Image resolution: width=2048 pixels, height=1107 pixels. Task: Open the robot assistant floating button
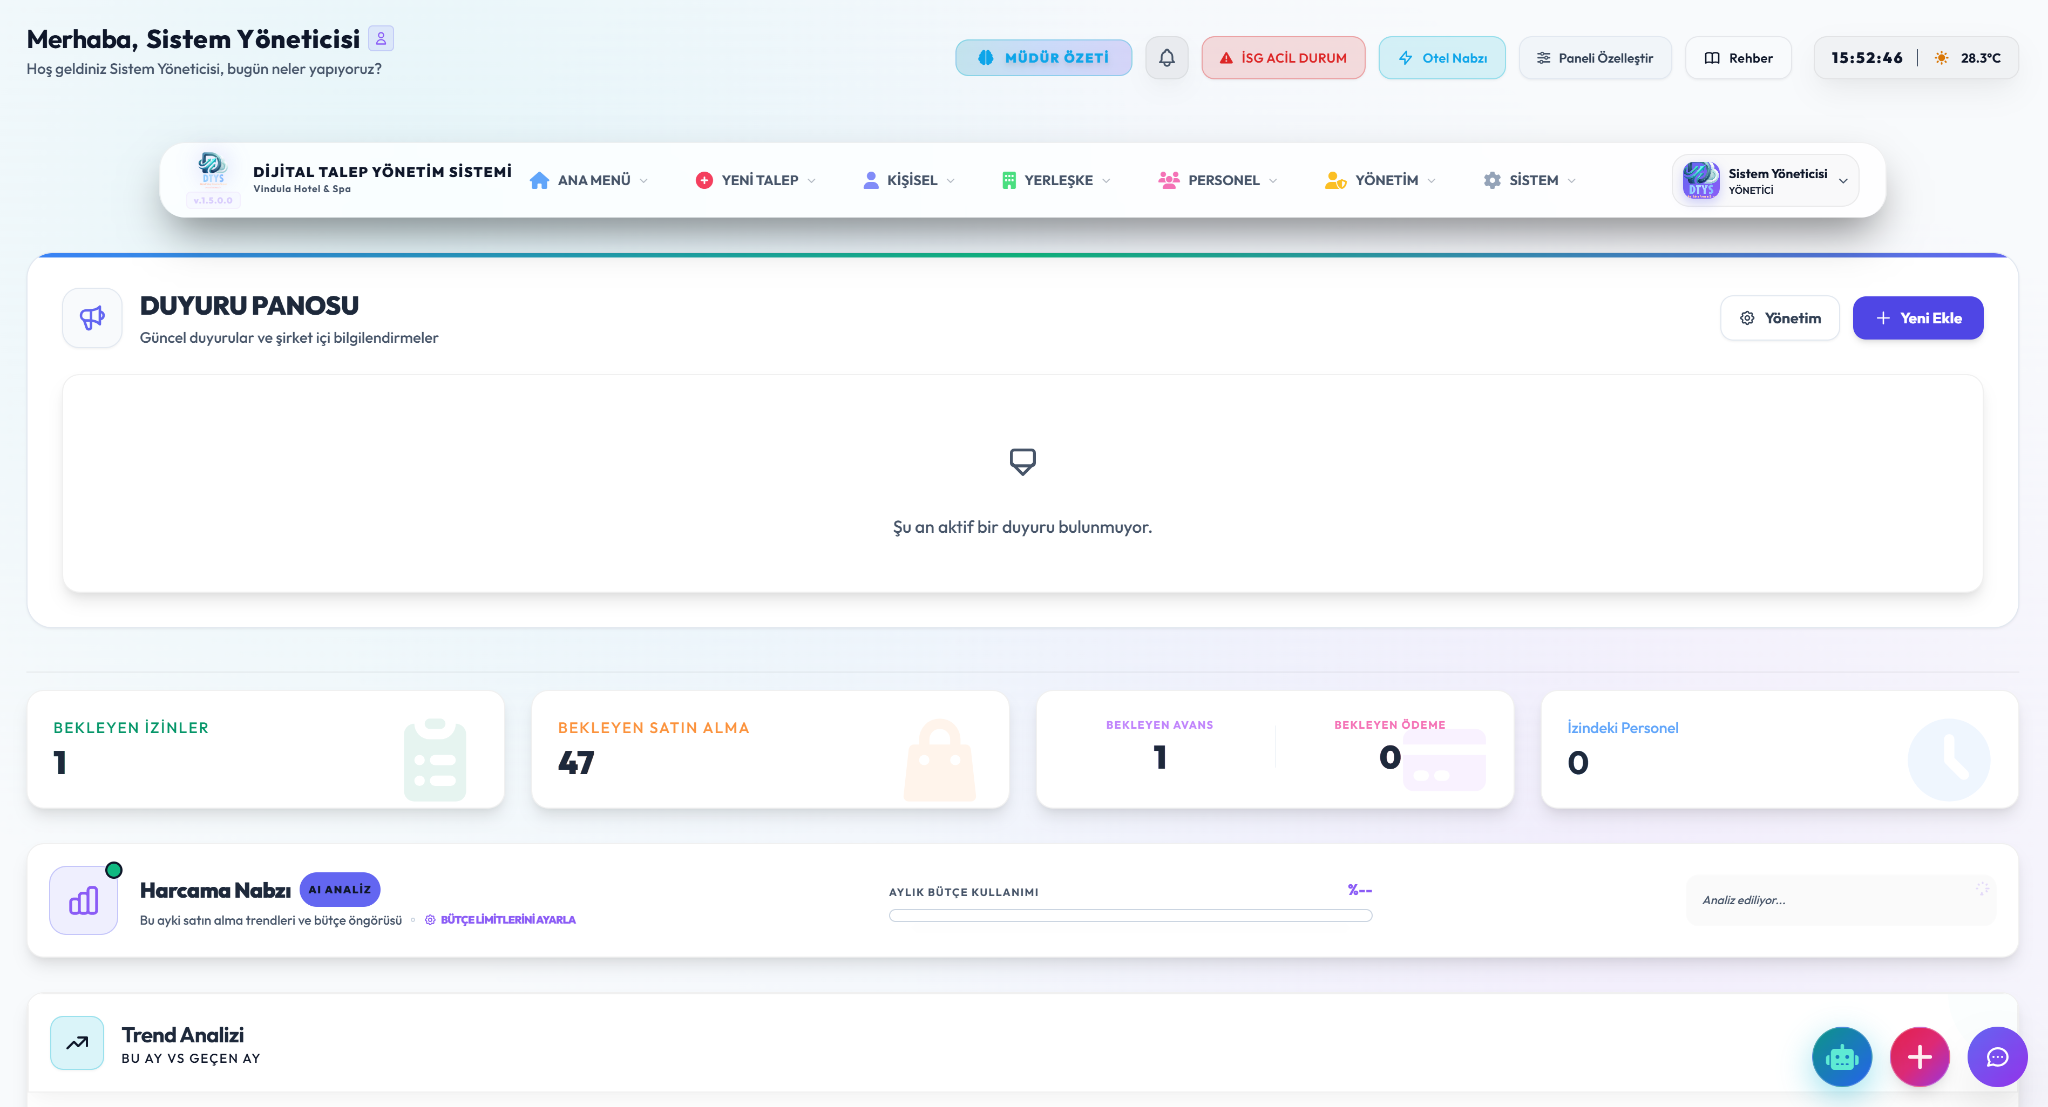(x=1842, y=1057)
